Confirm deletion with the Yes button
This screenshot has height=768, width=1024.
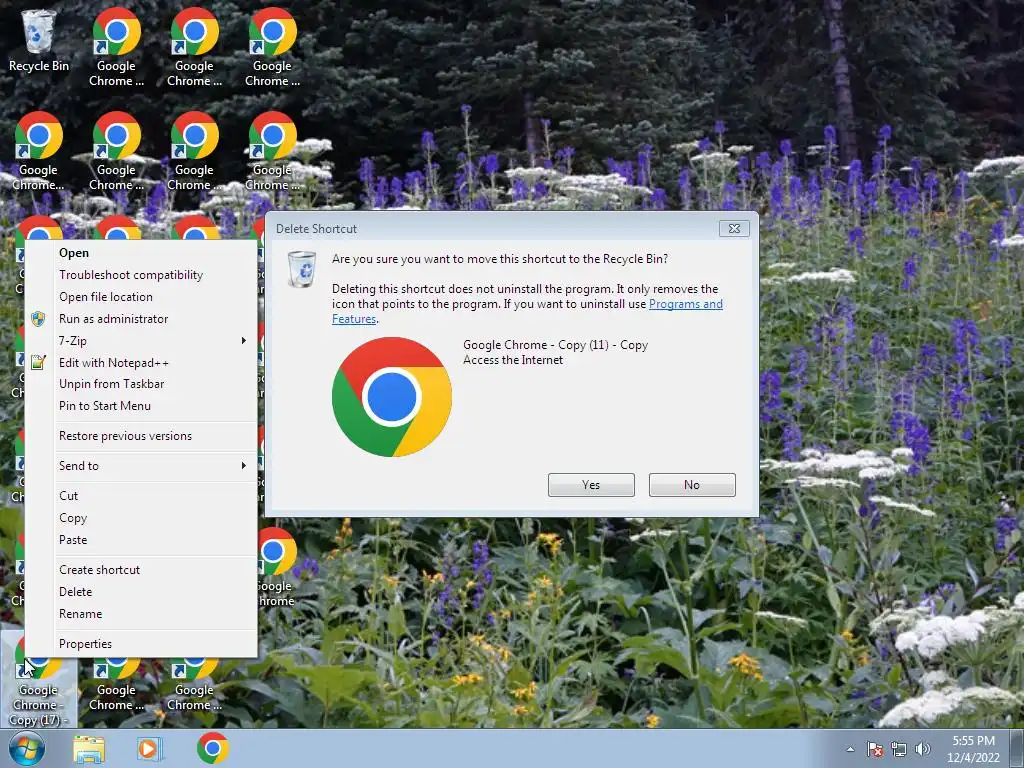(591, 485)
